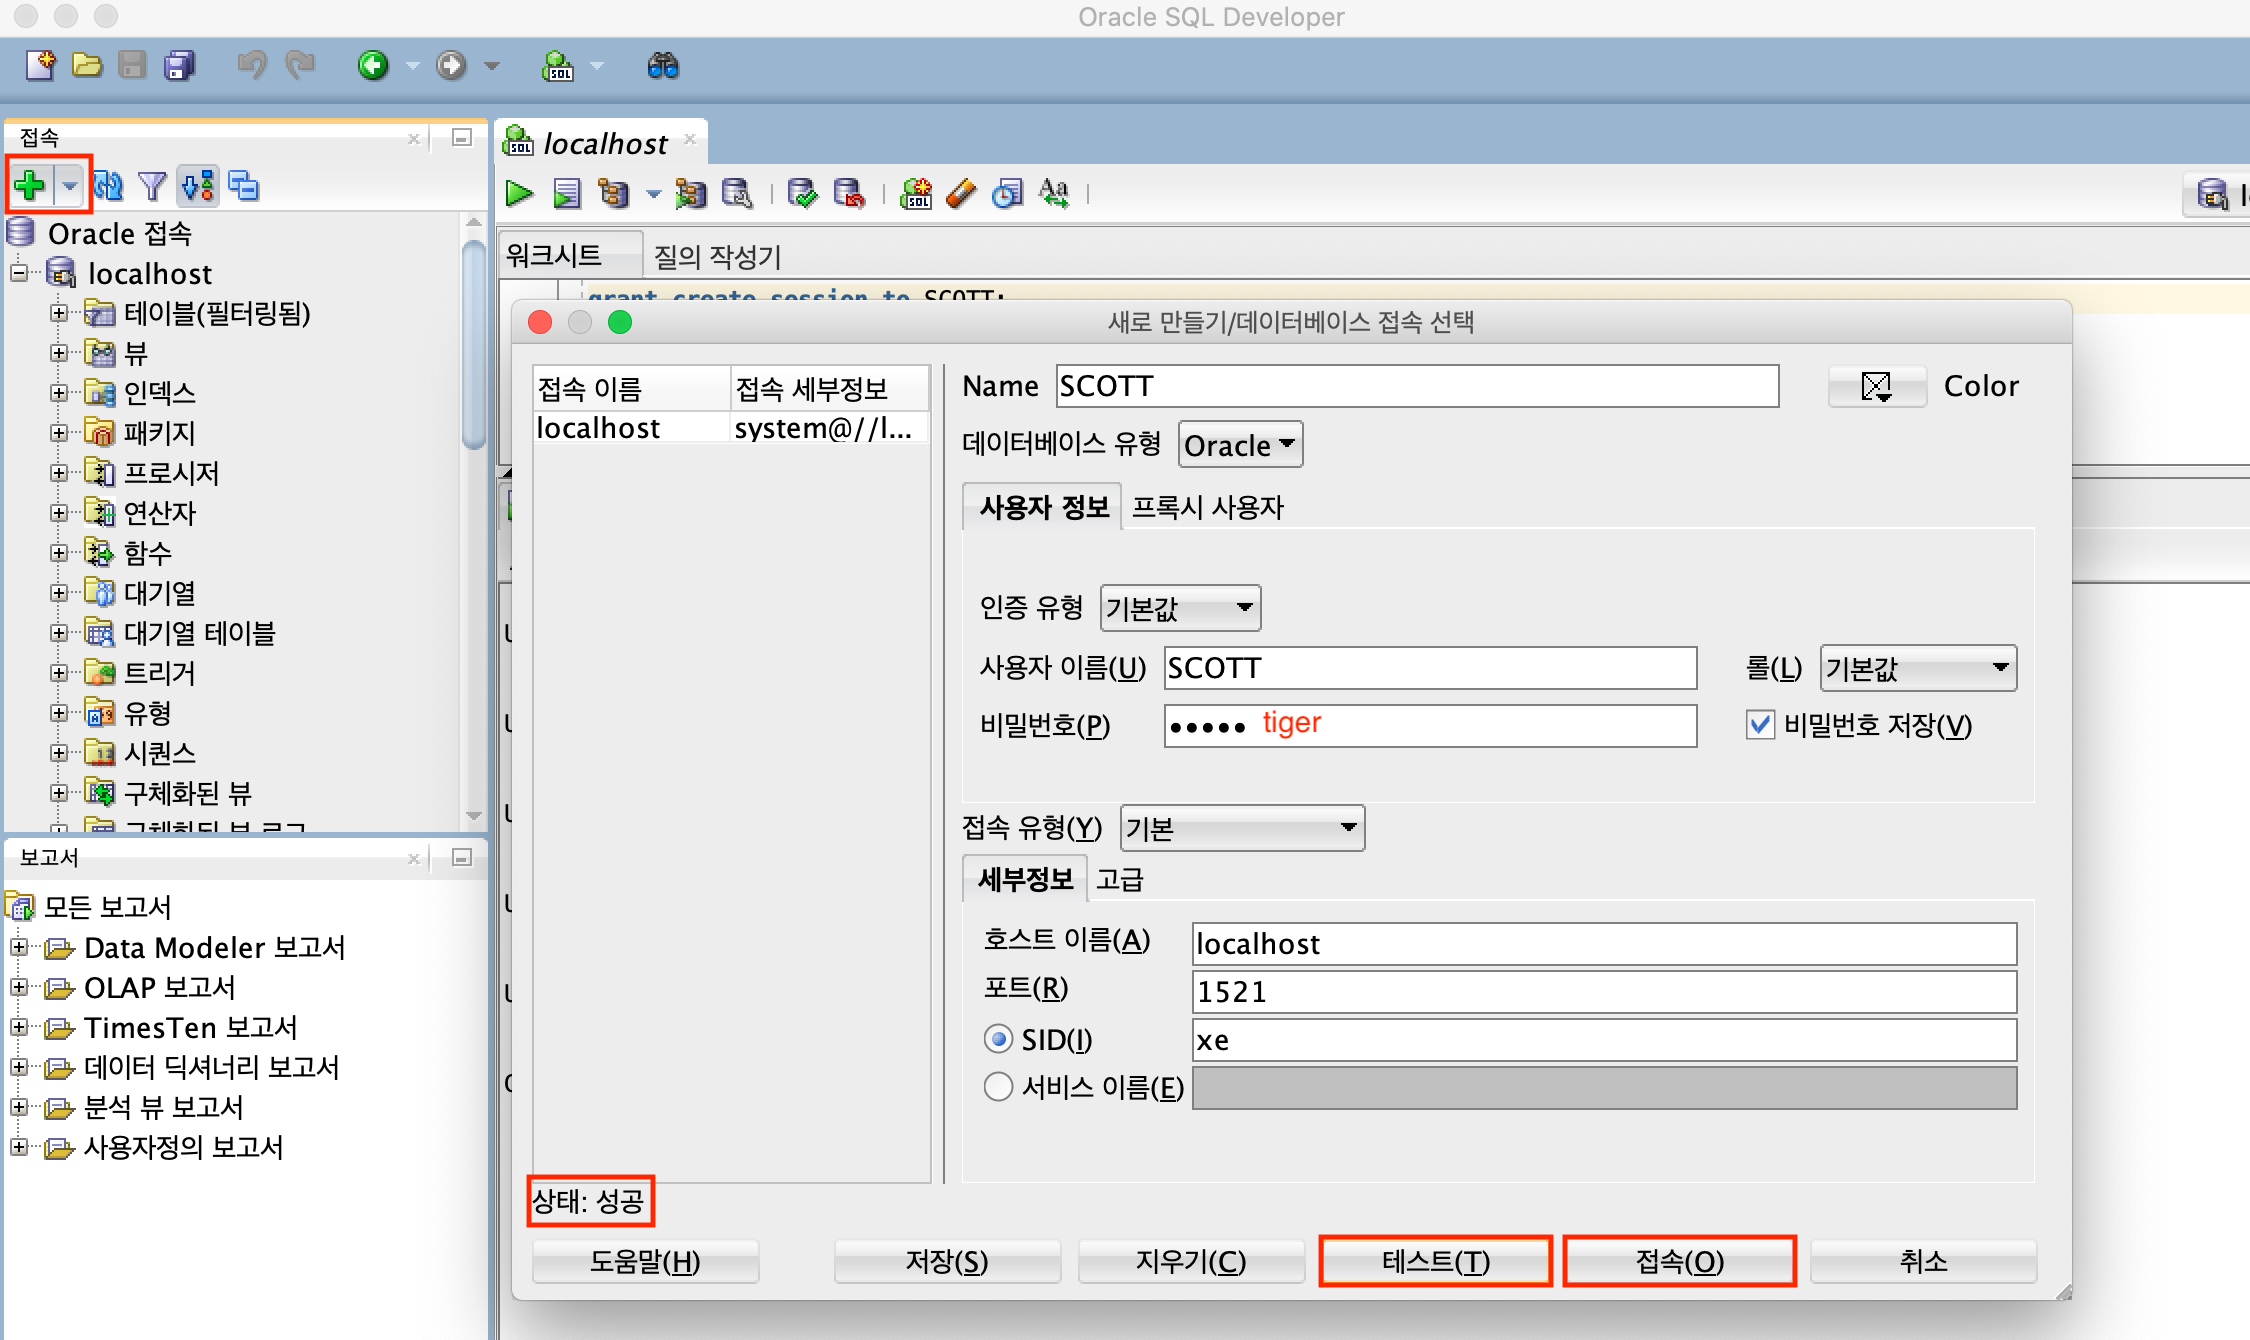
Task: Click the green plus new connection icon
Action: (30, 185)
